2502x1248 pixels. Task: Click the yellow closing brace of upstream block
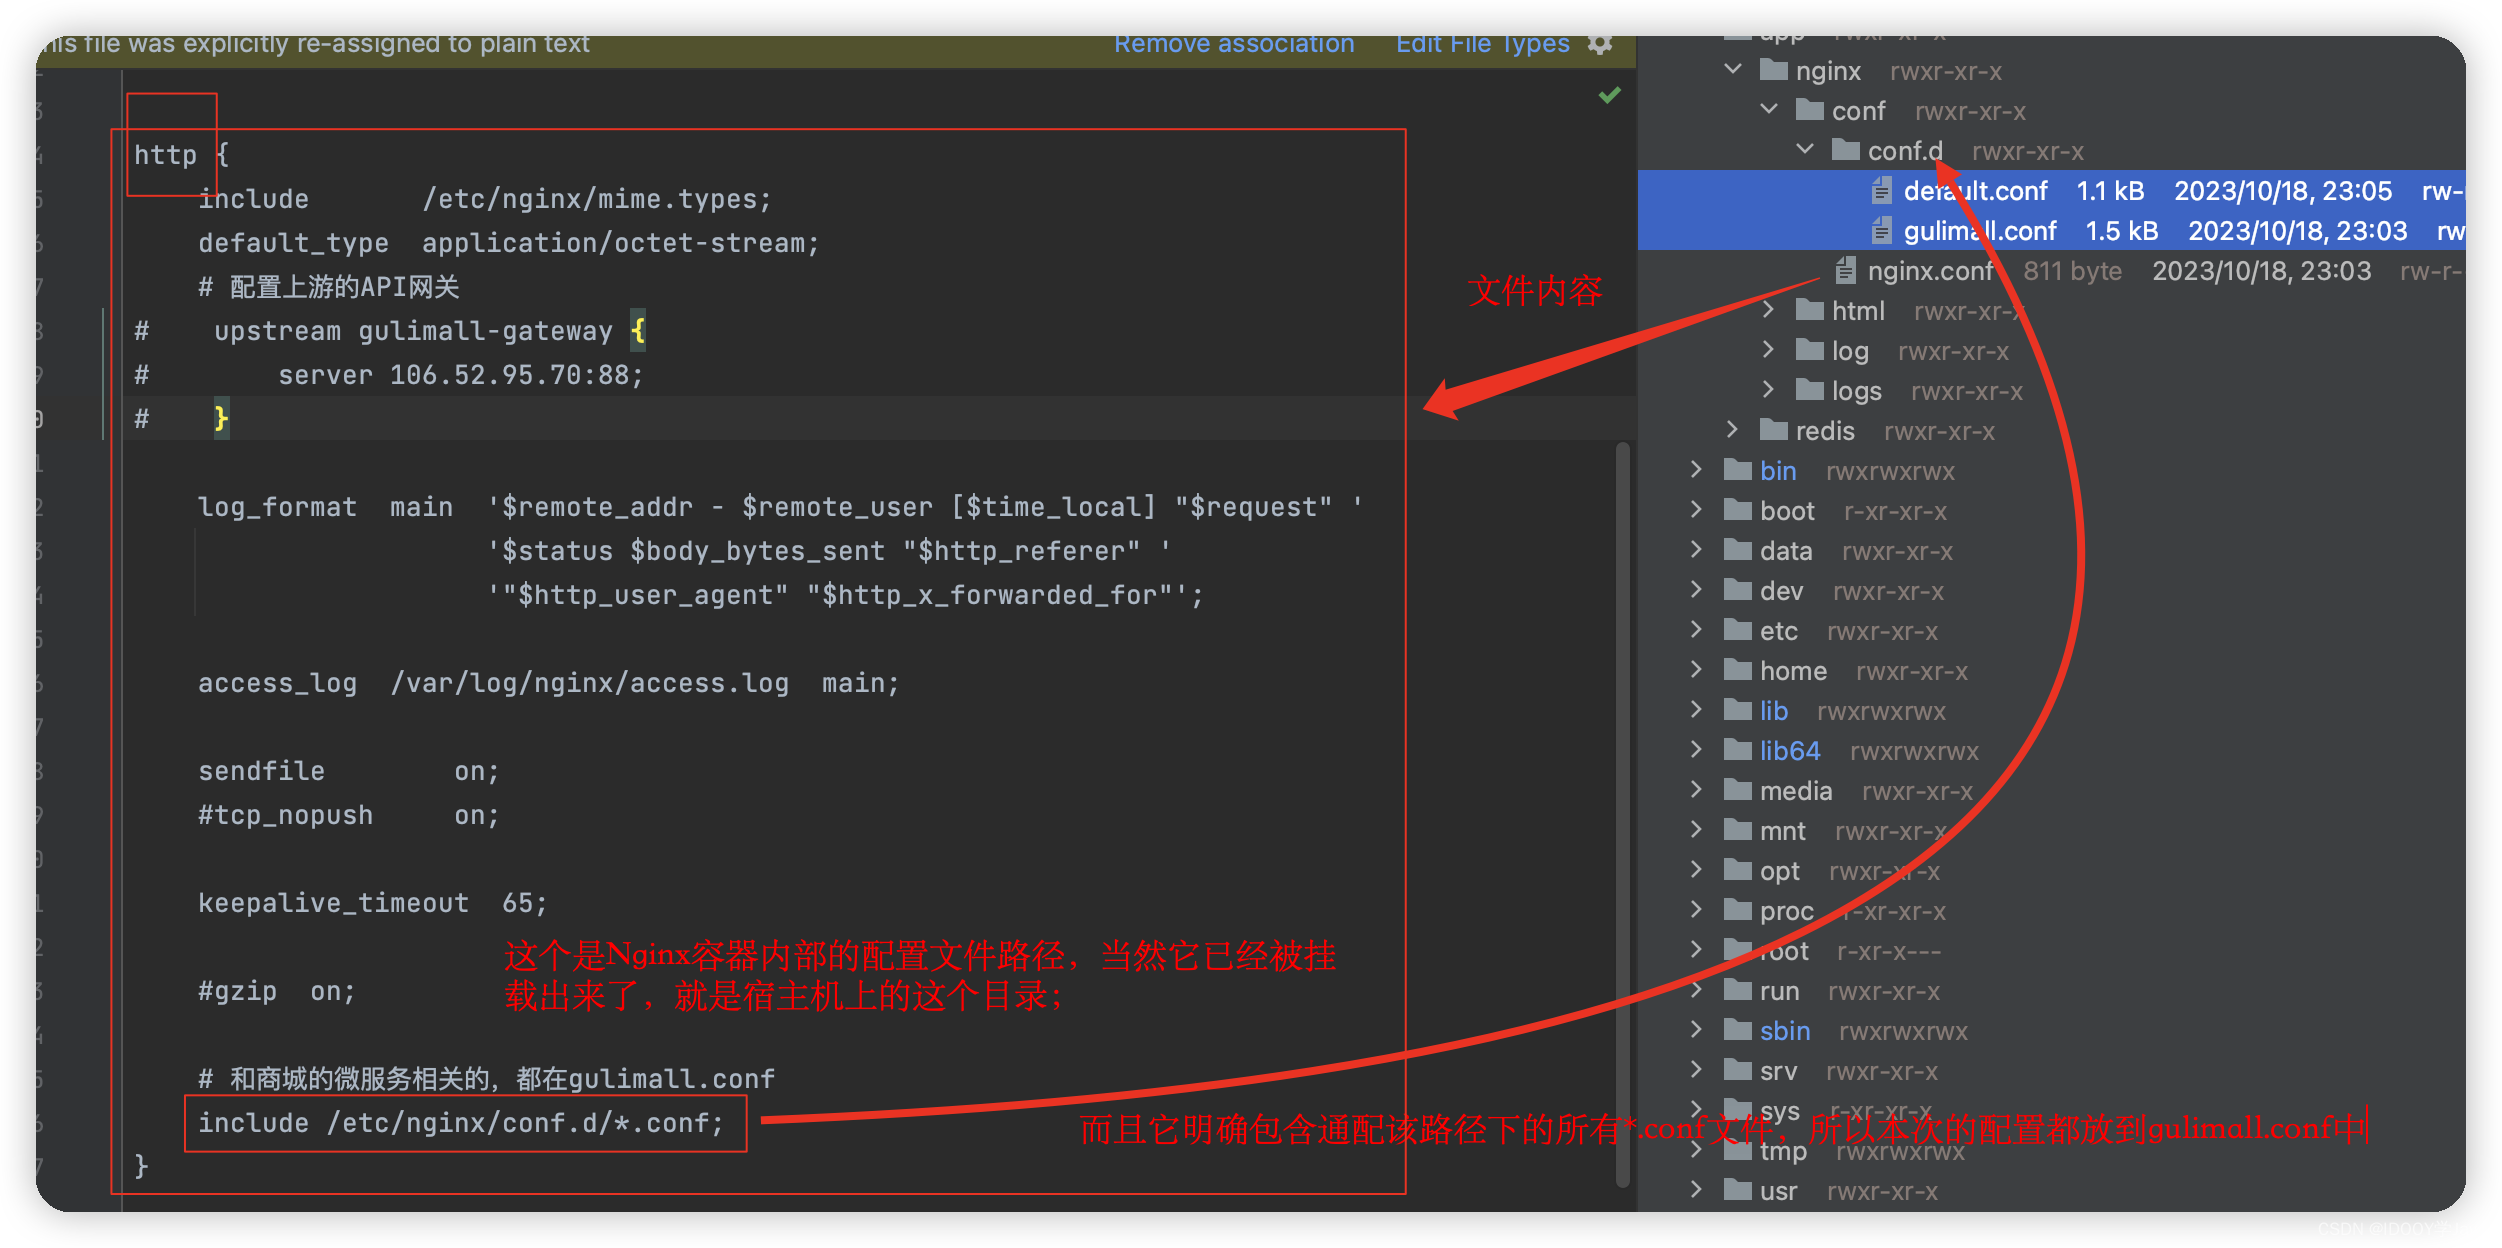tap(221, 419)
